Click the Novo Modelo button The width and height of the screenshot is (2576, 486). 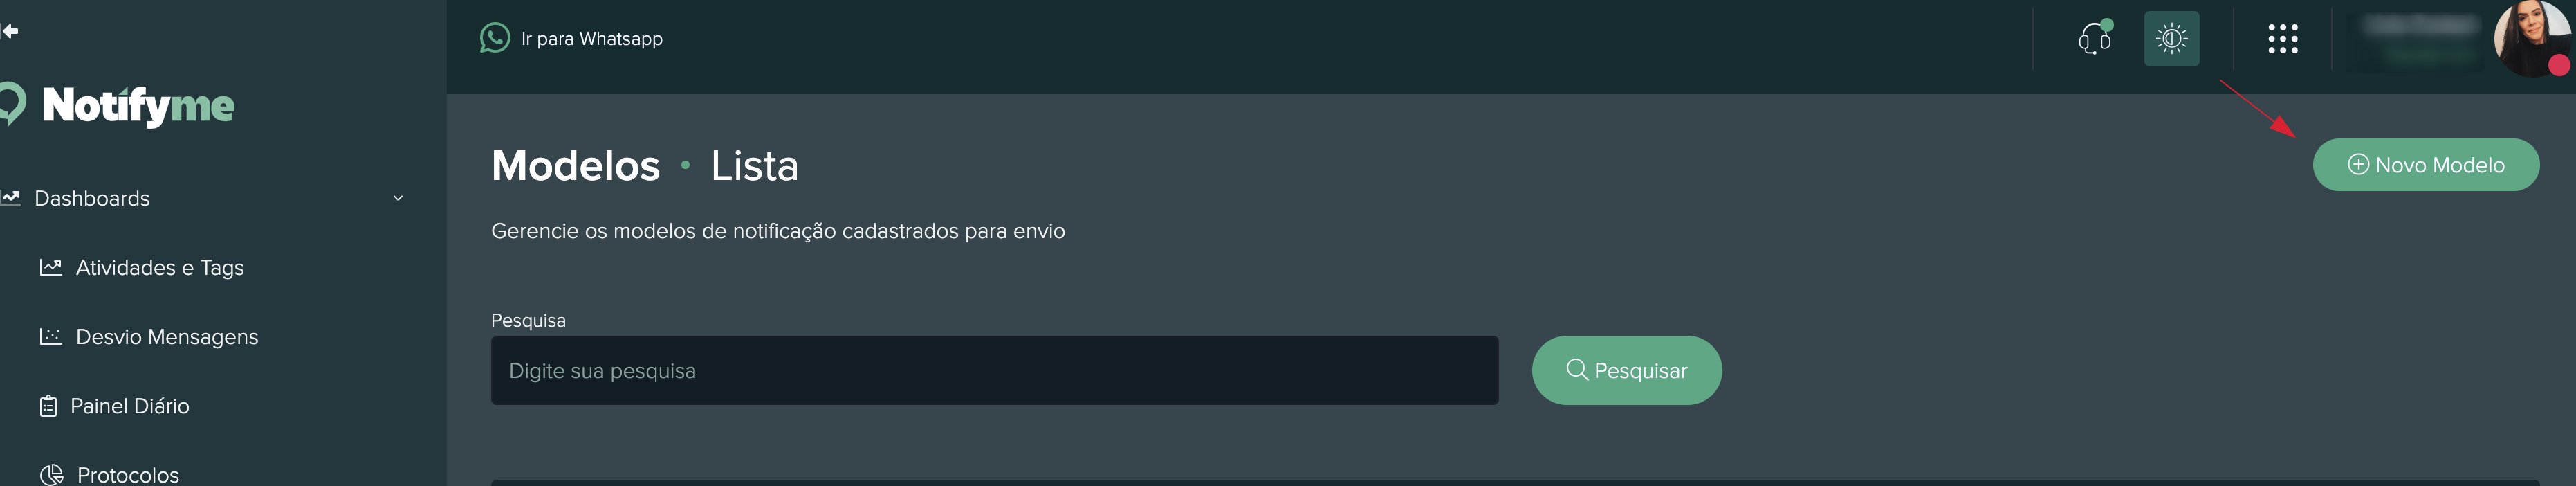point(2425,165)
